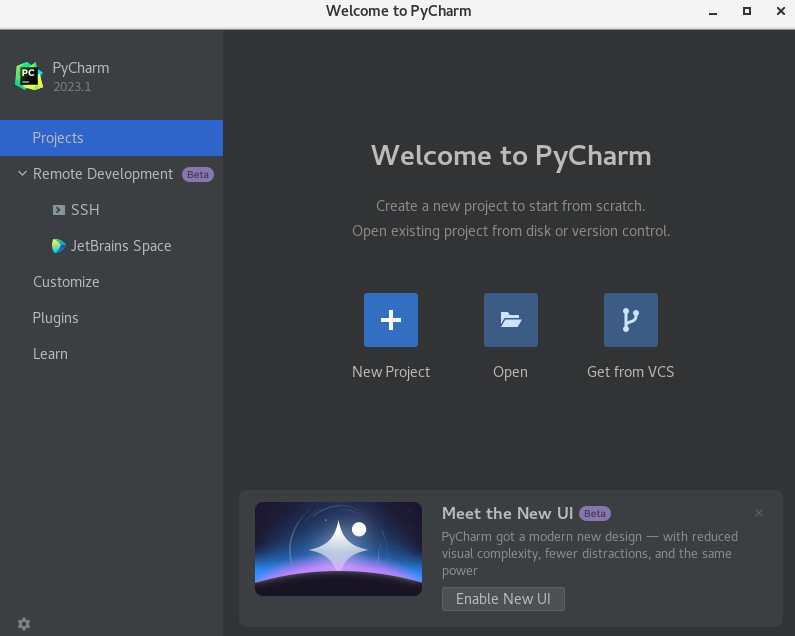This screenshot has width=795, height=636.
Task: Dismiss the Meet the New UI banner
Action: pyautogui.click(x=759, y=513)
